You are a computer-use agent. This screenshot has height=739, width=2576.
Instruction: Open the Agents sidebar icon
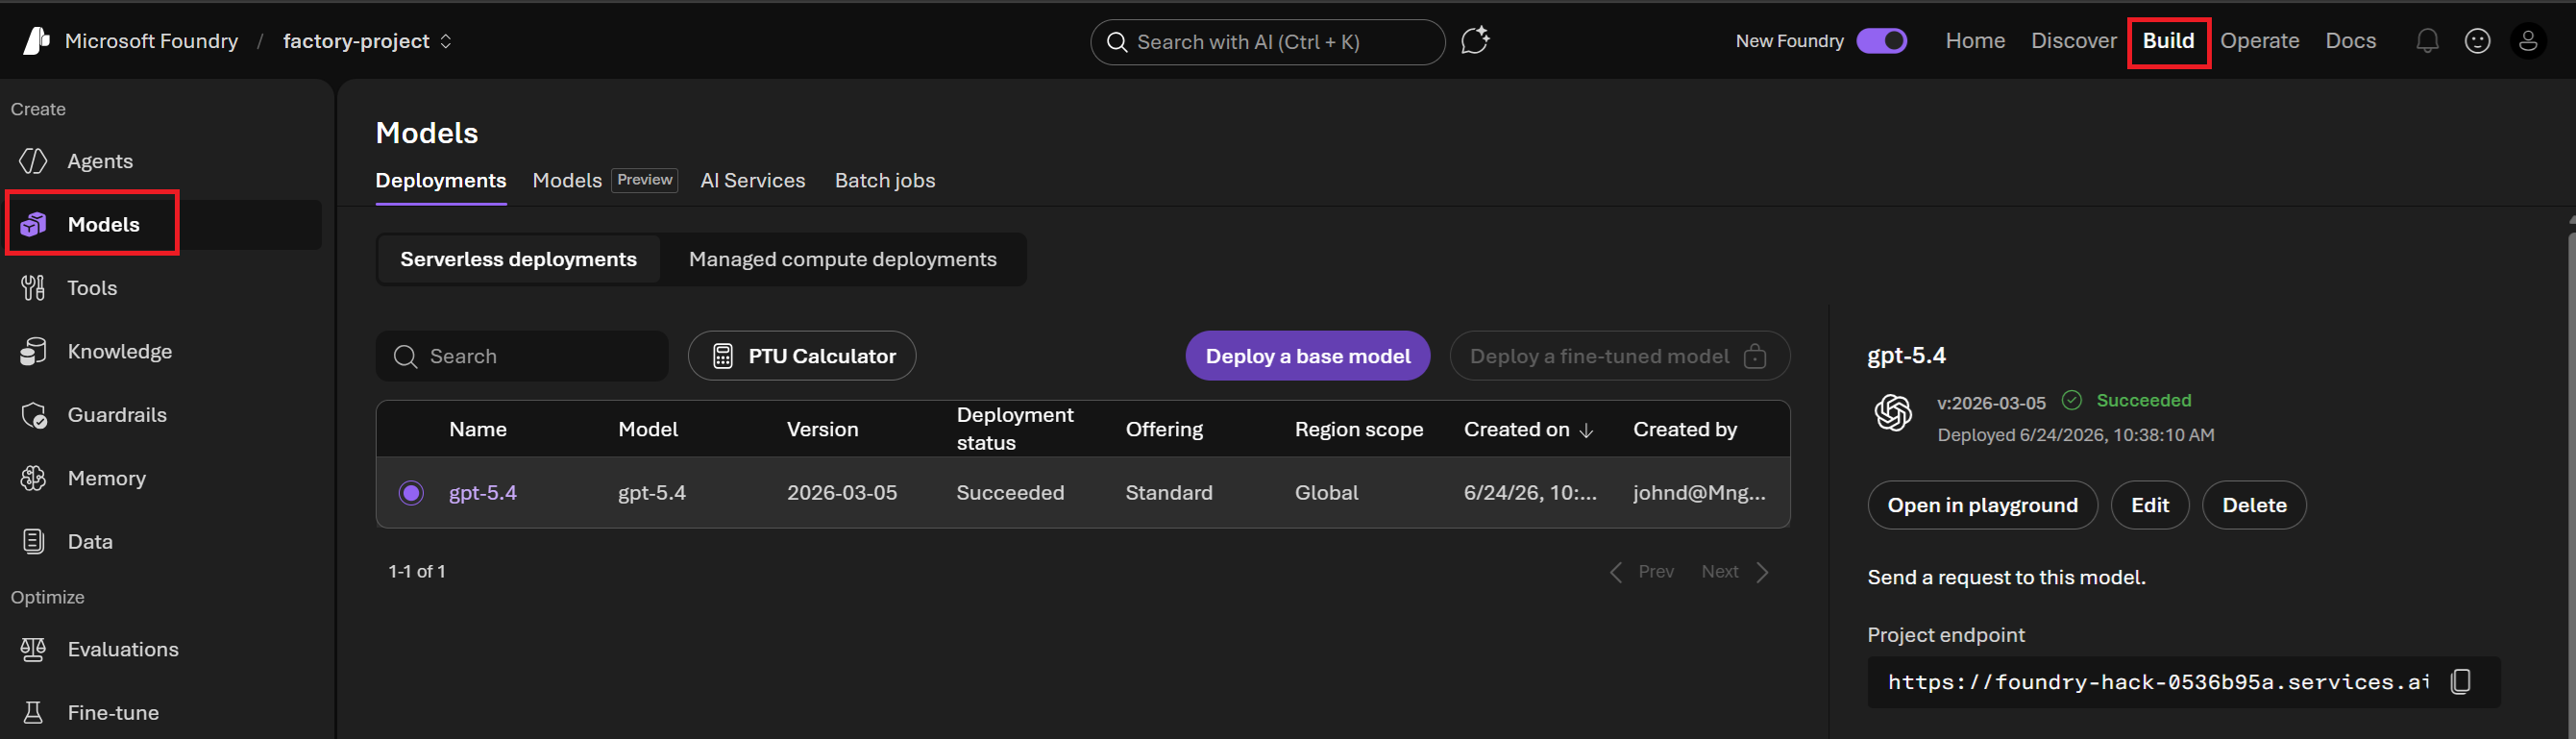click(x=34, y=161)
